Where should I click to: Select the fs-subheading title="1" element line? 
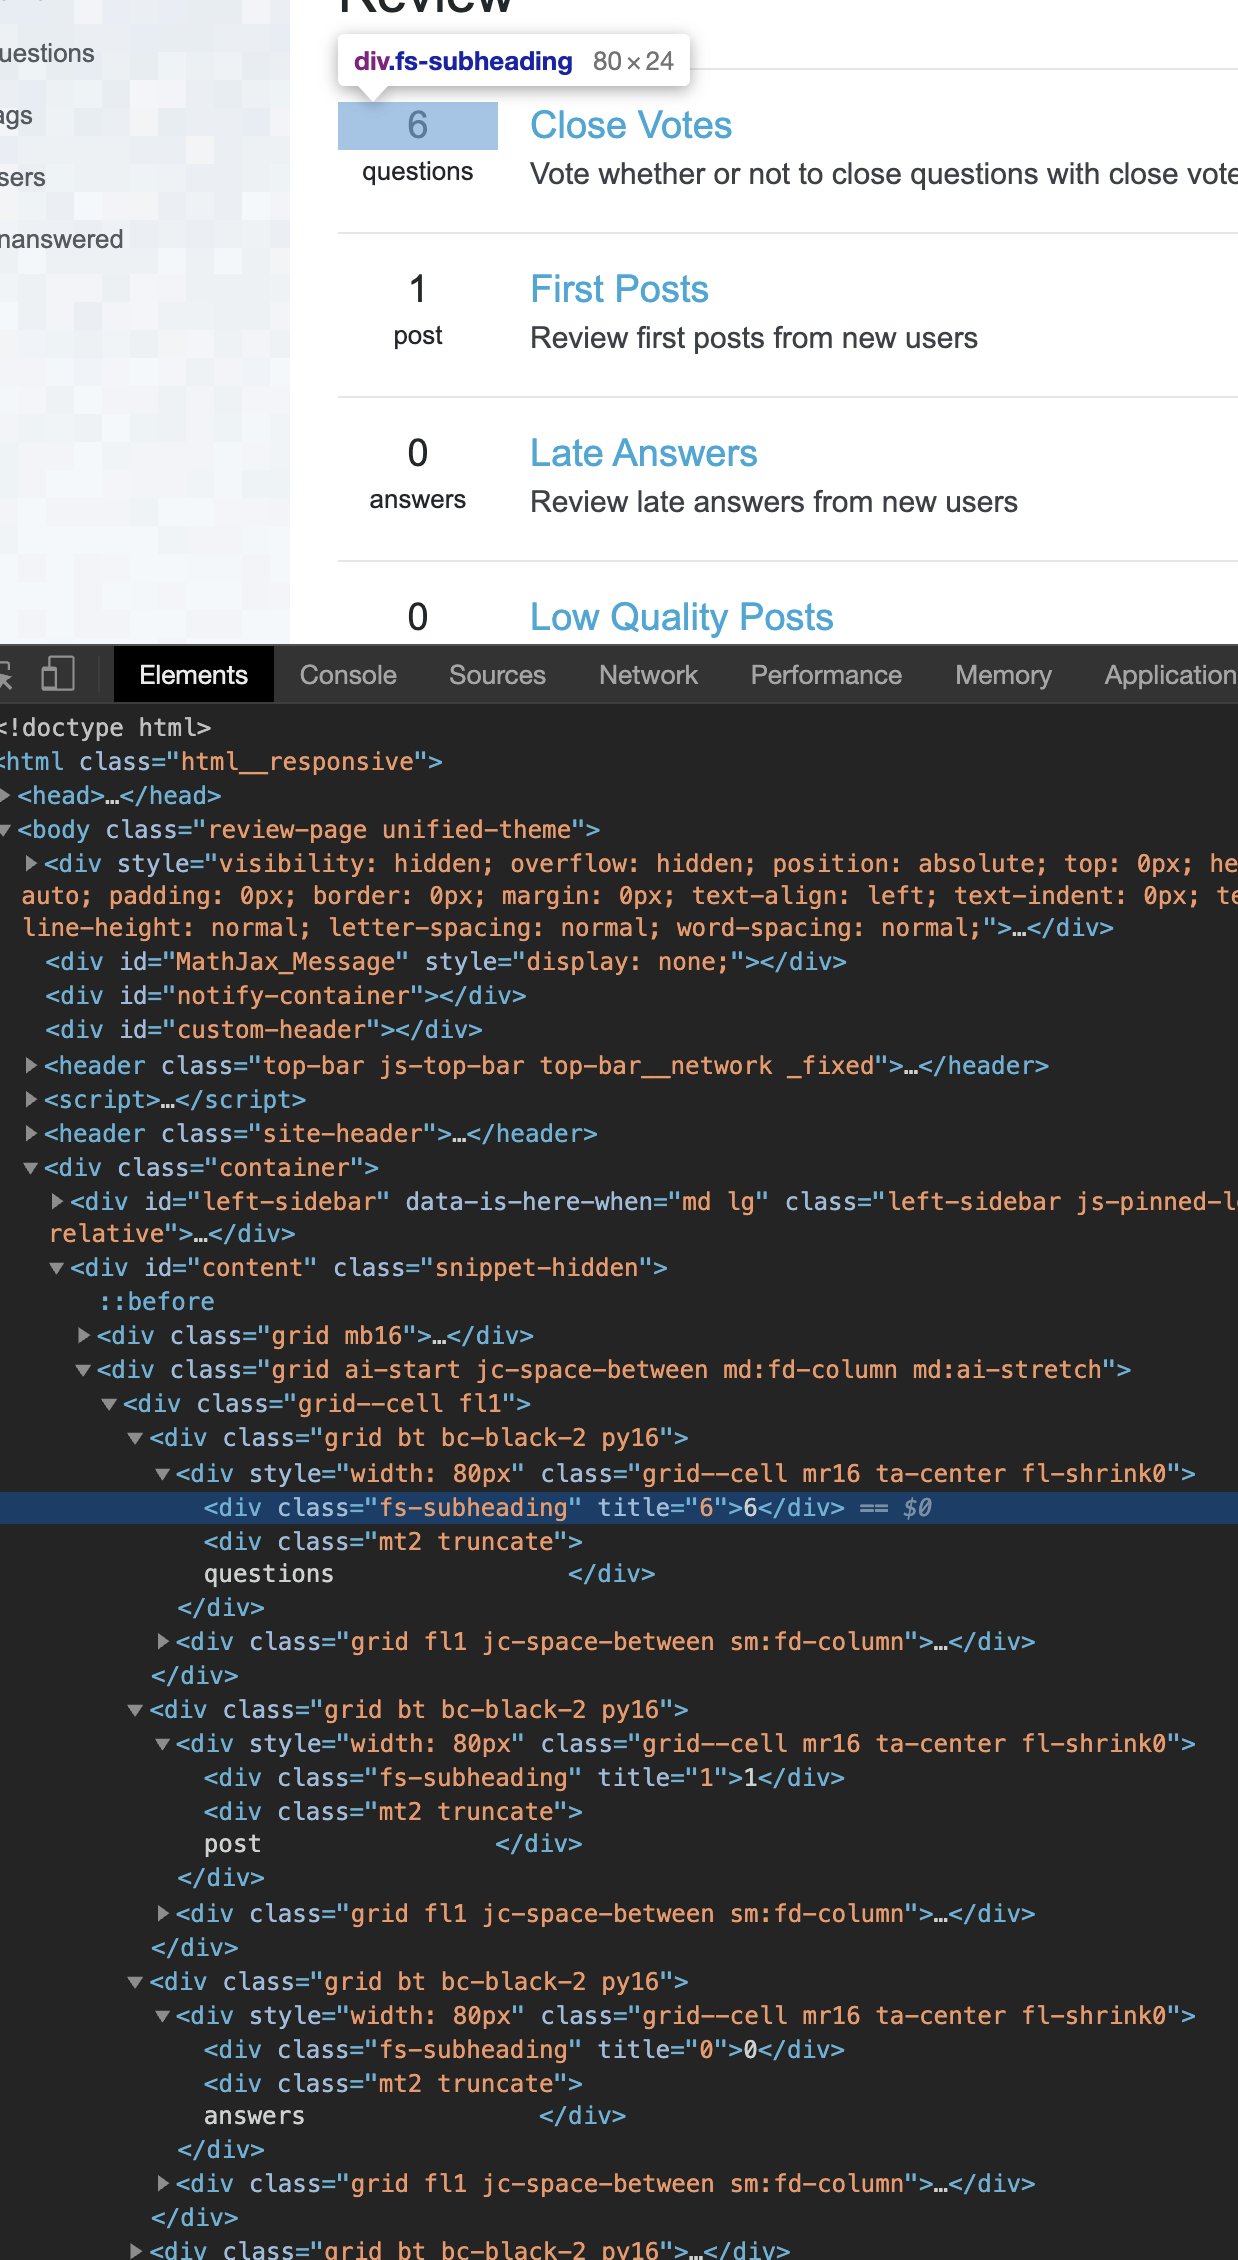tap(524, 1777)
